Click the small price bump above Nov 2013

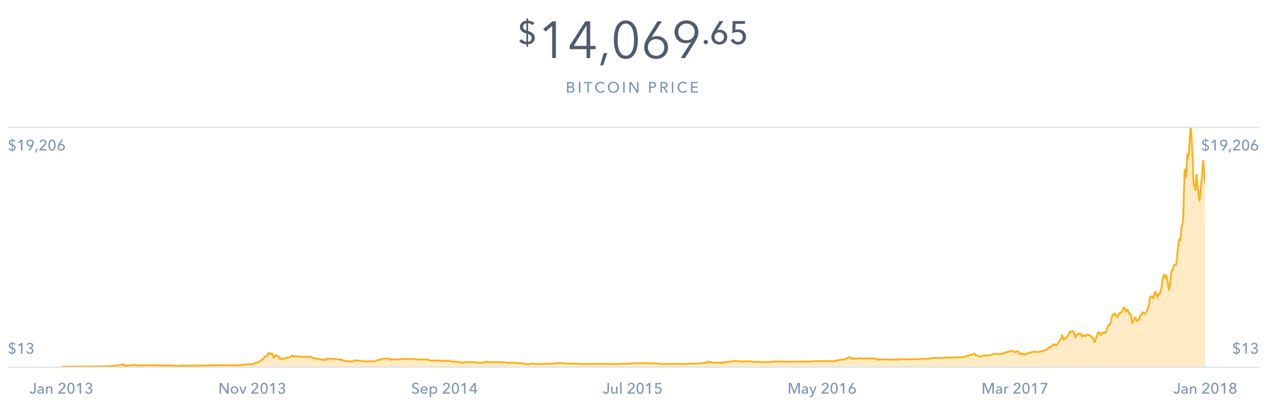[269, 353]
